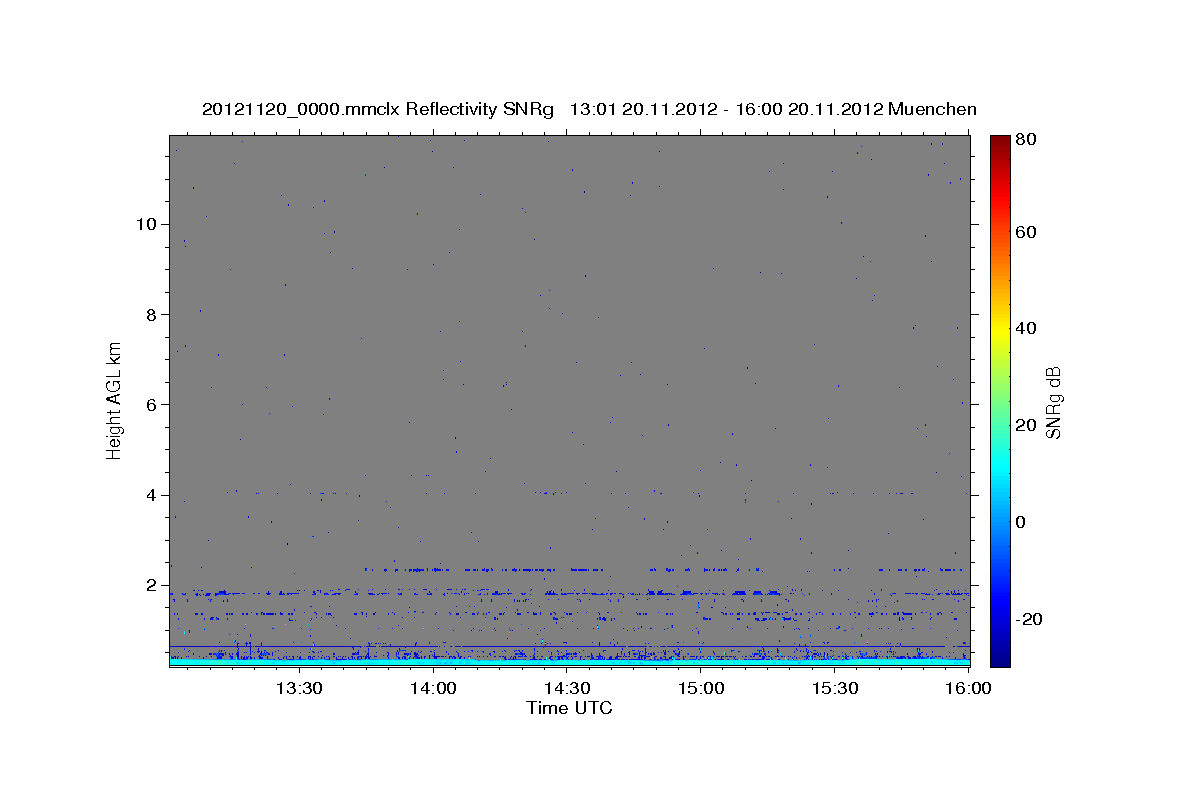The height and width of the screenshot is (800, 1200).
Task: Click the 15:00 time tick label
Action: pyautogui.click(x=702, y=689)
